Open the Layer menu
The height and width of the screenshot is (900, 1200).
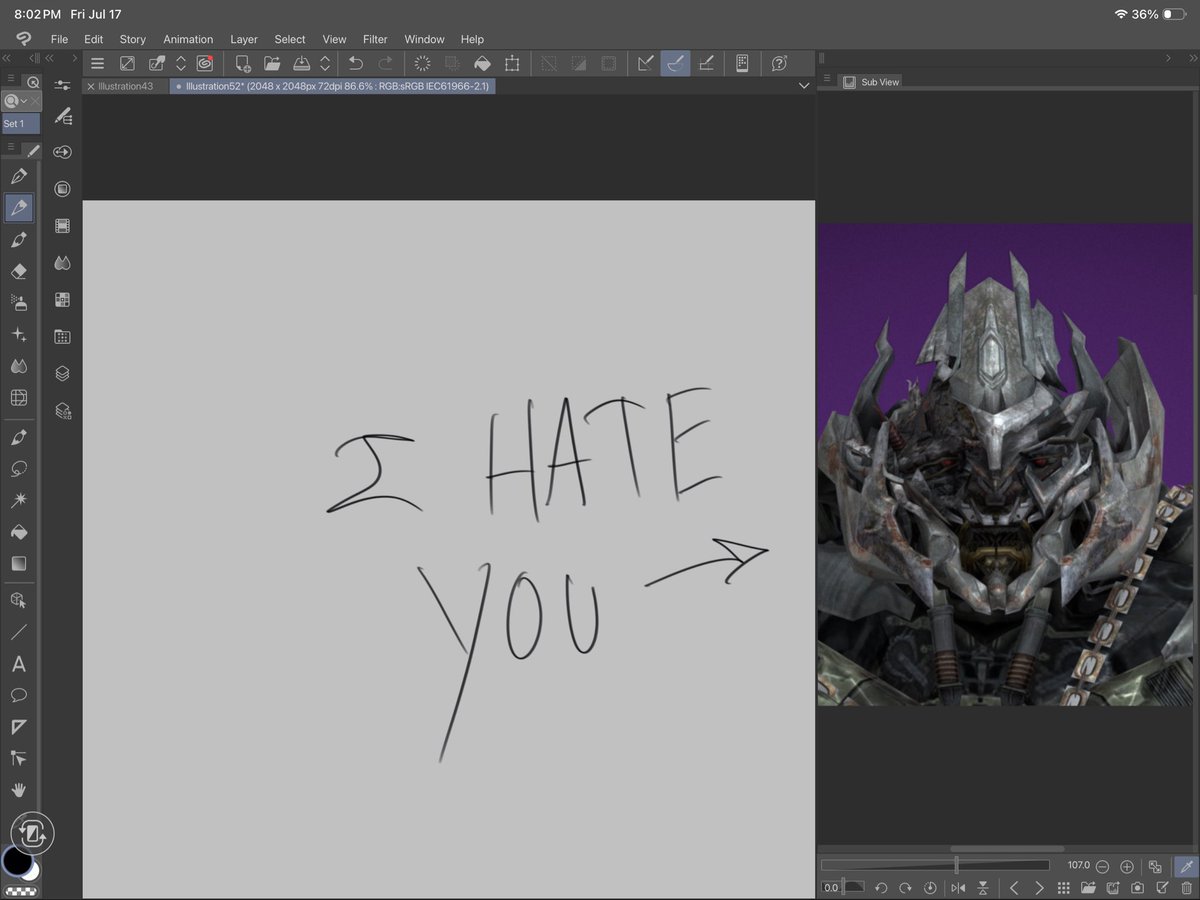coord(244,39)
